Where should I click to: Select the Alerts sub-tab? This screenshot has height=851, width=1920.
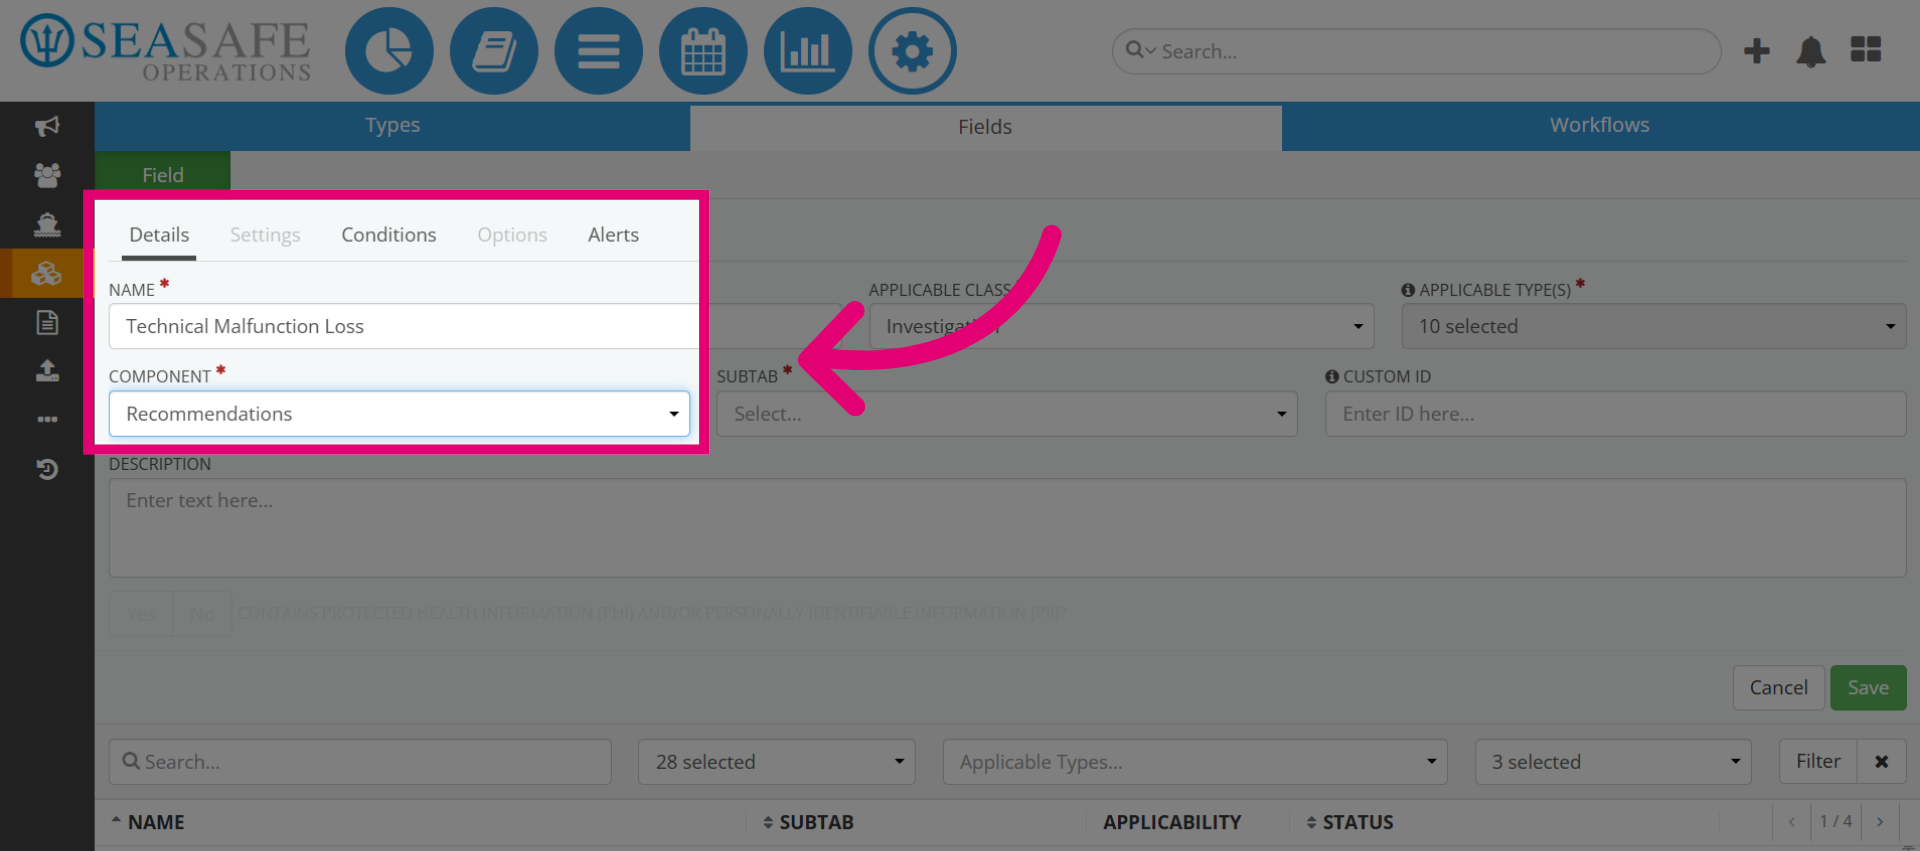click(613, 235)
